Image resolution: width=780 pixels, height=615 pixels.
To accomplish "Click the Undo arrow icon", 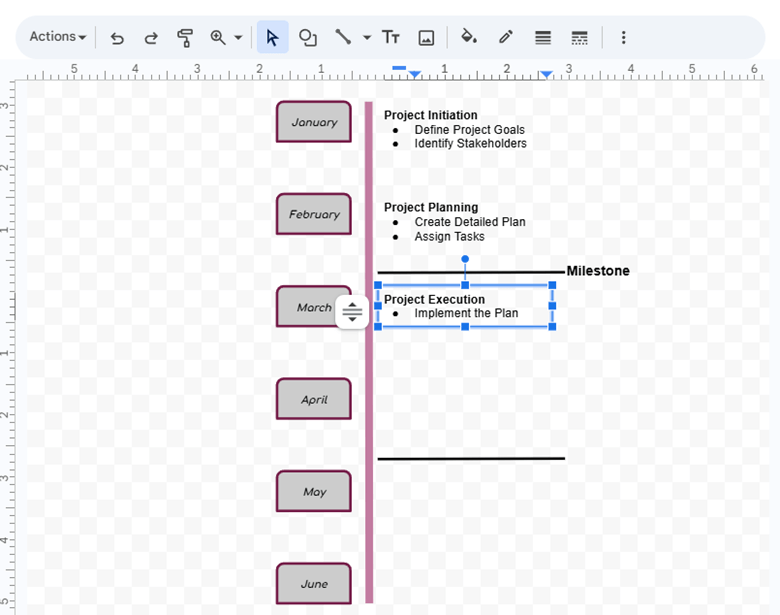I will (117, 37).
